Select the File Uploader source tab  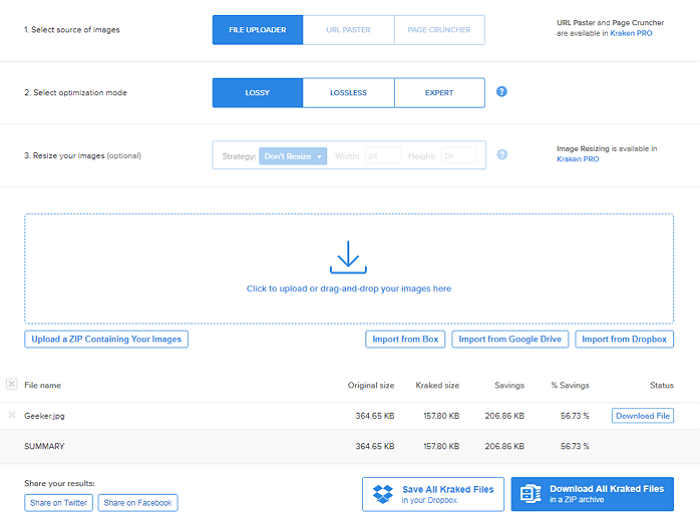257,30
